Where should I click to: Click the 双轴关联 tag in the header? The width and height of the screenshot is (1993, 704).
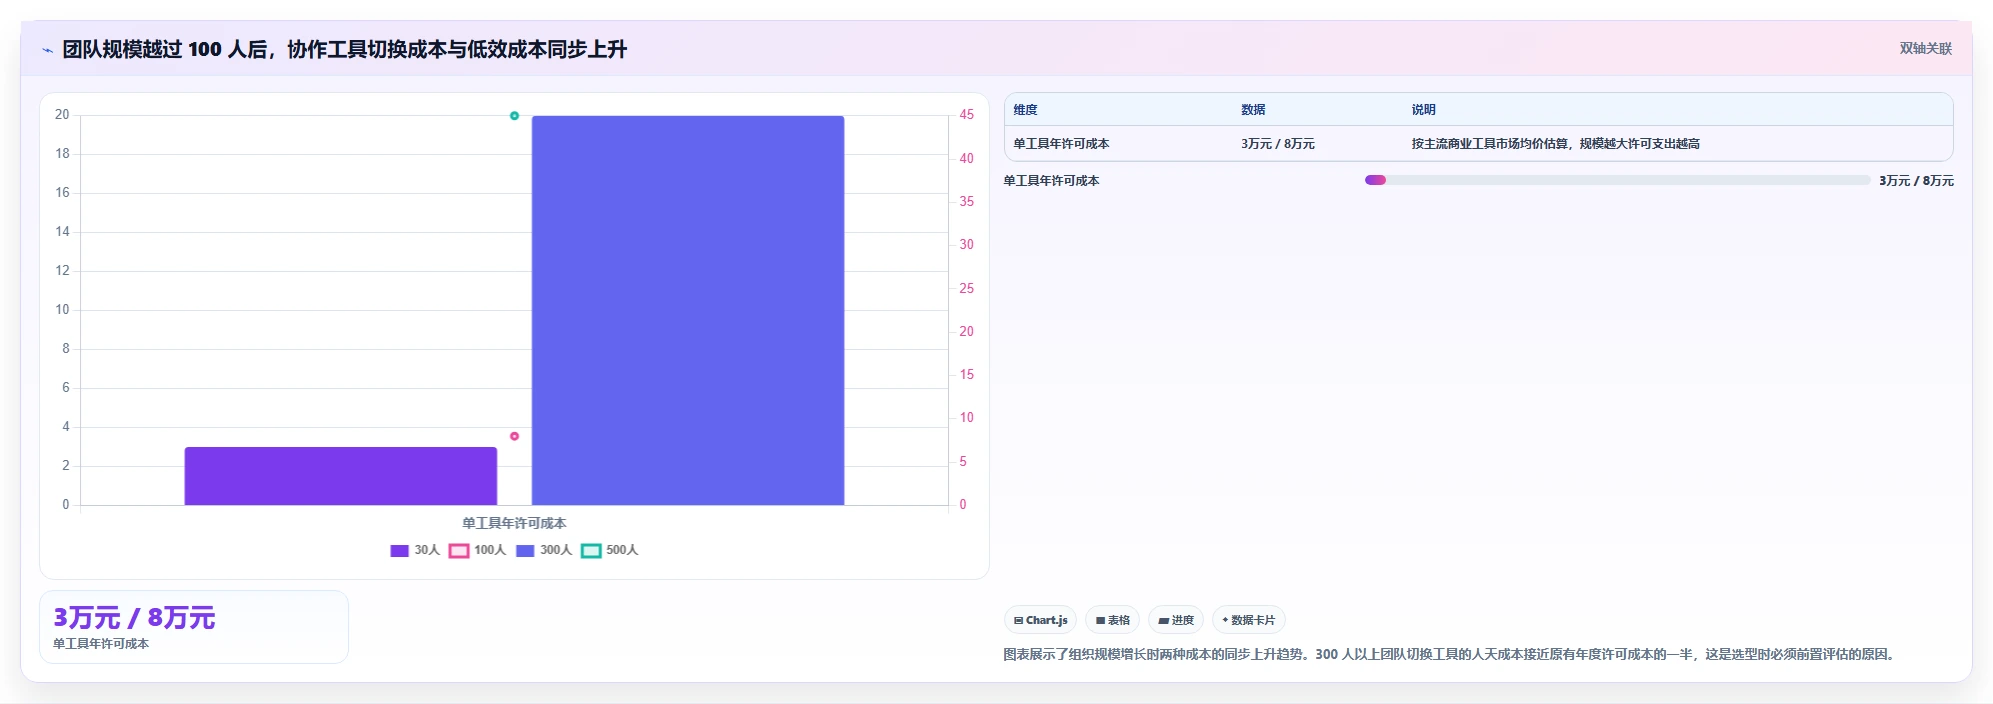click(1925, 48)
